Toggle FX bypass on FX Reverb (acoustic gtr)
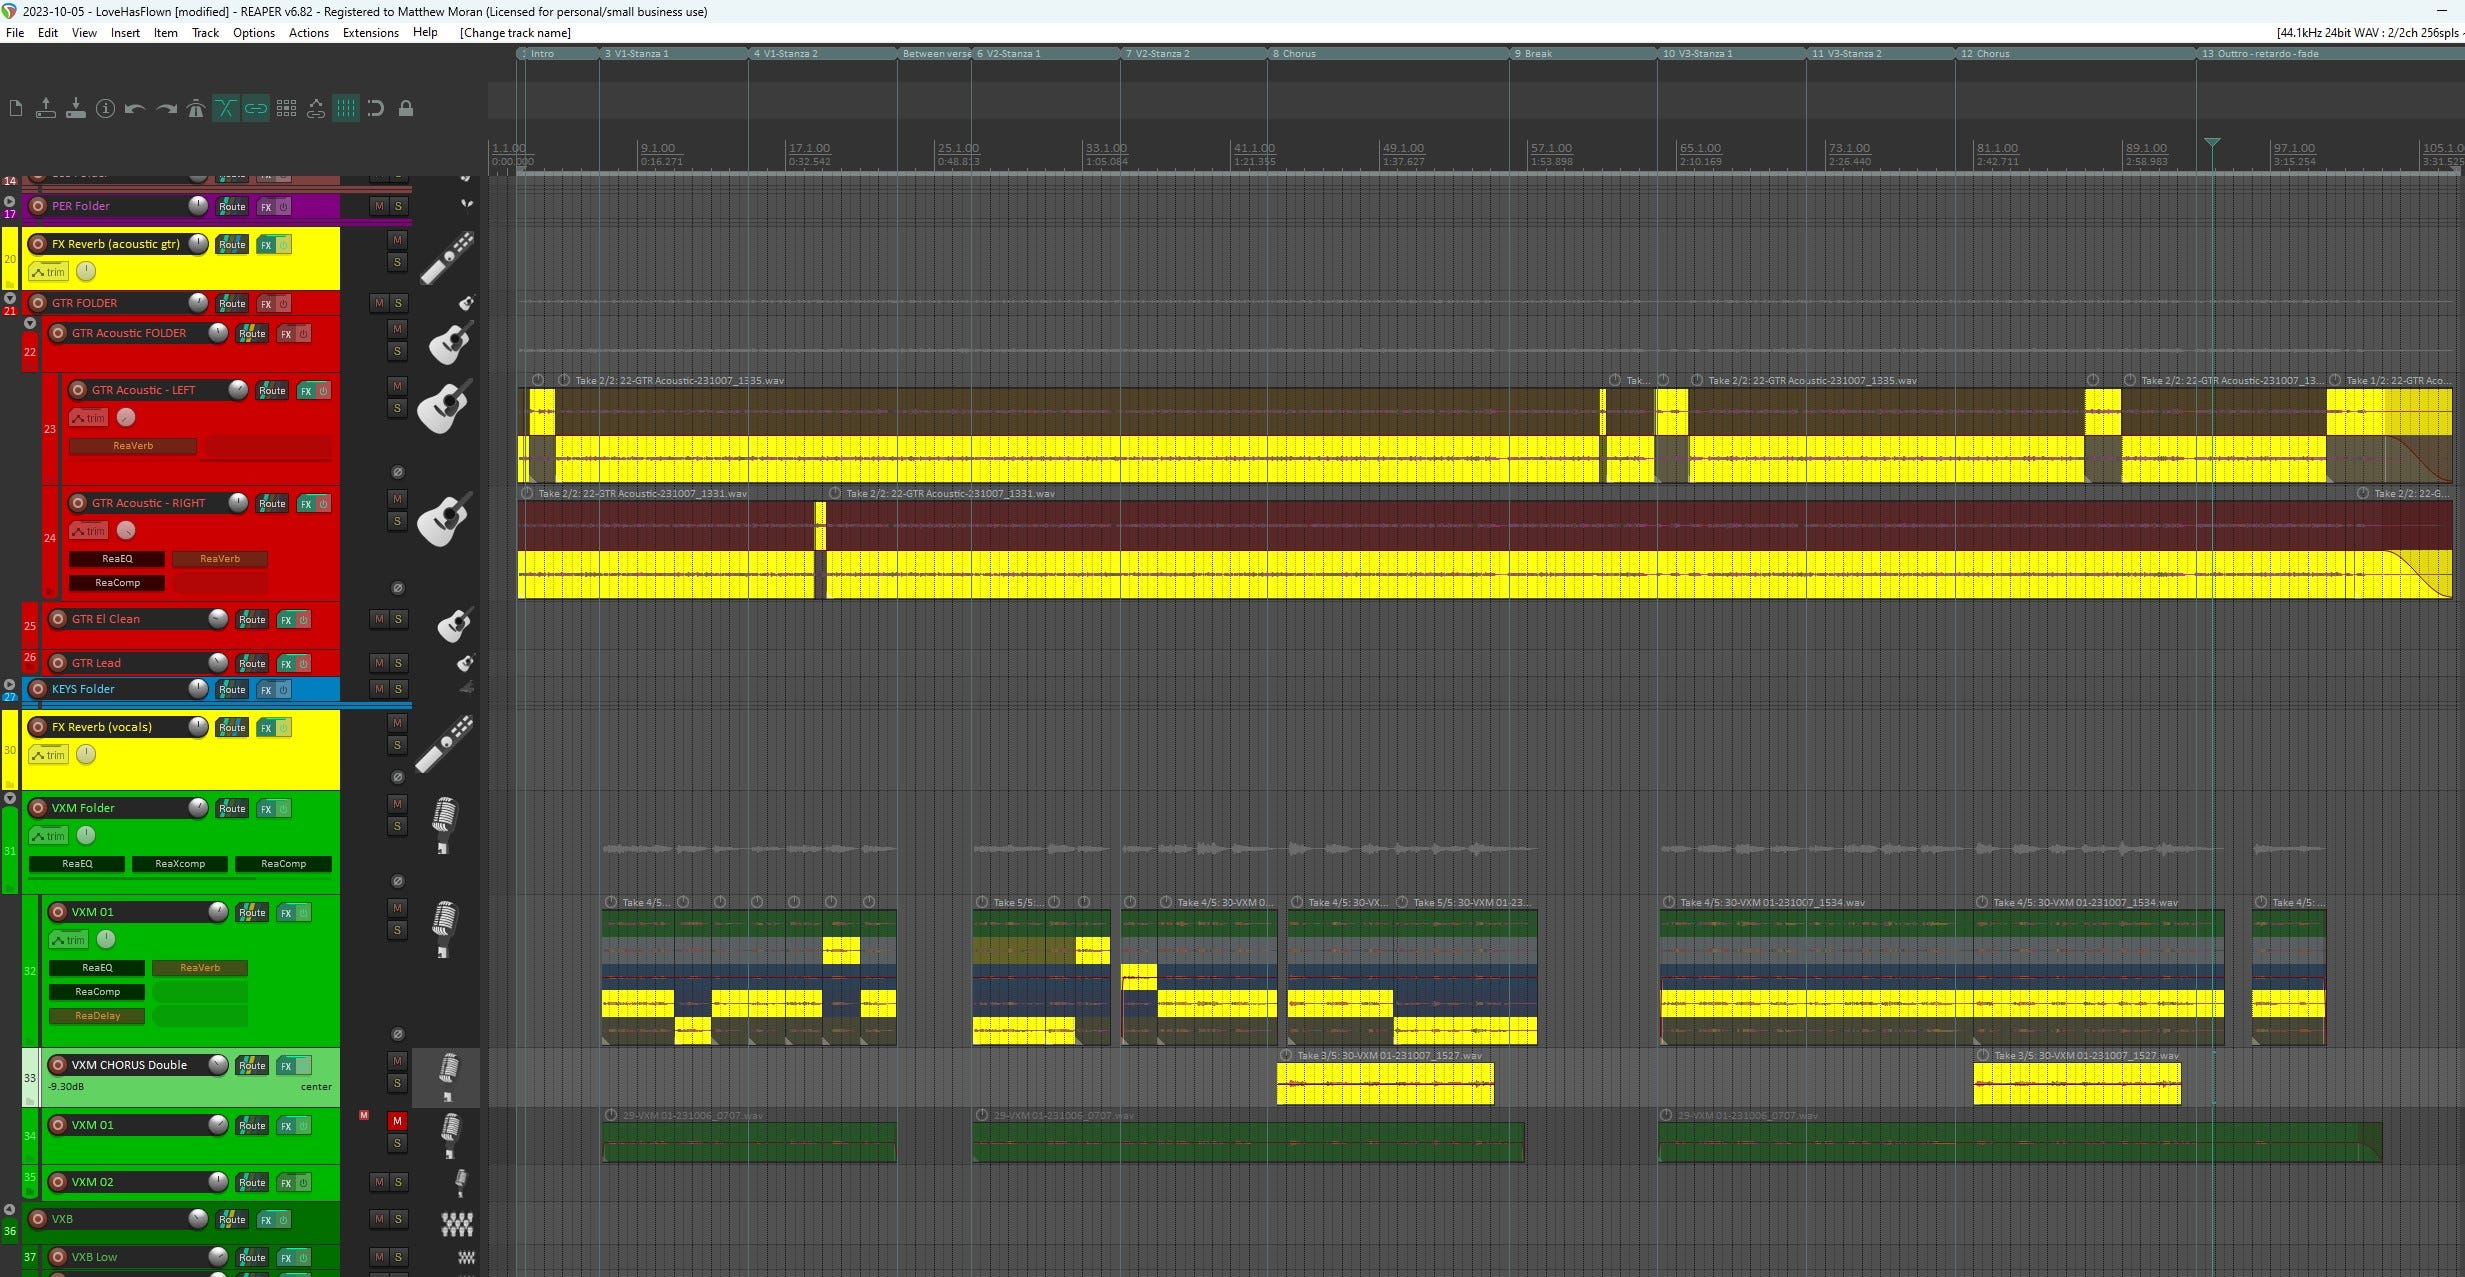Viewport: 2465px width, 1277px height. pyautogui.click(x=283, y=245)
